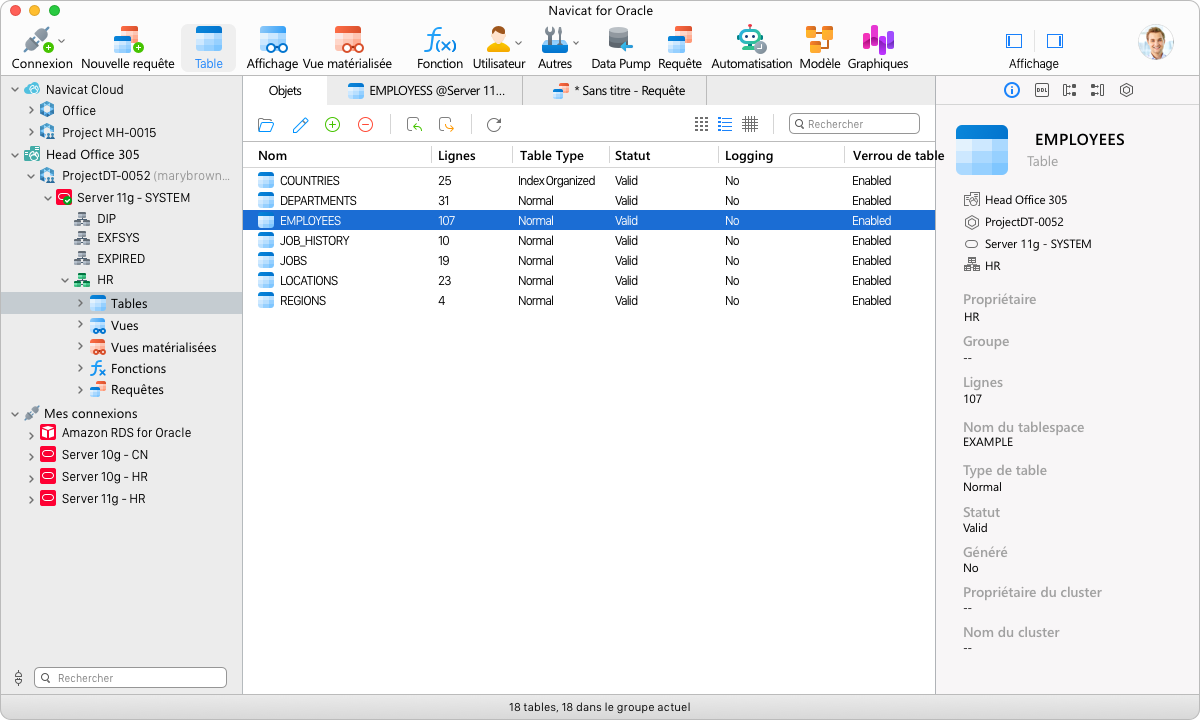Click the red delete table minus icon

(366, 124)
